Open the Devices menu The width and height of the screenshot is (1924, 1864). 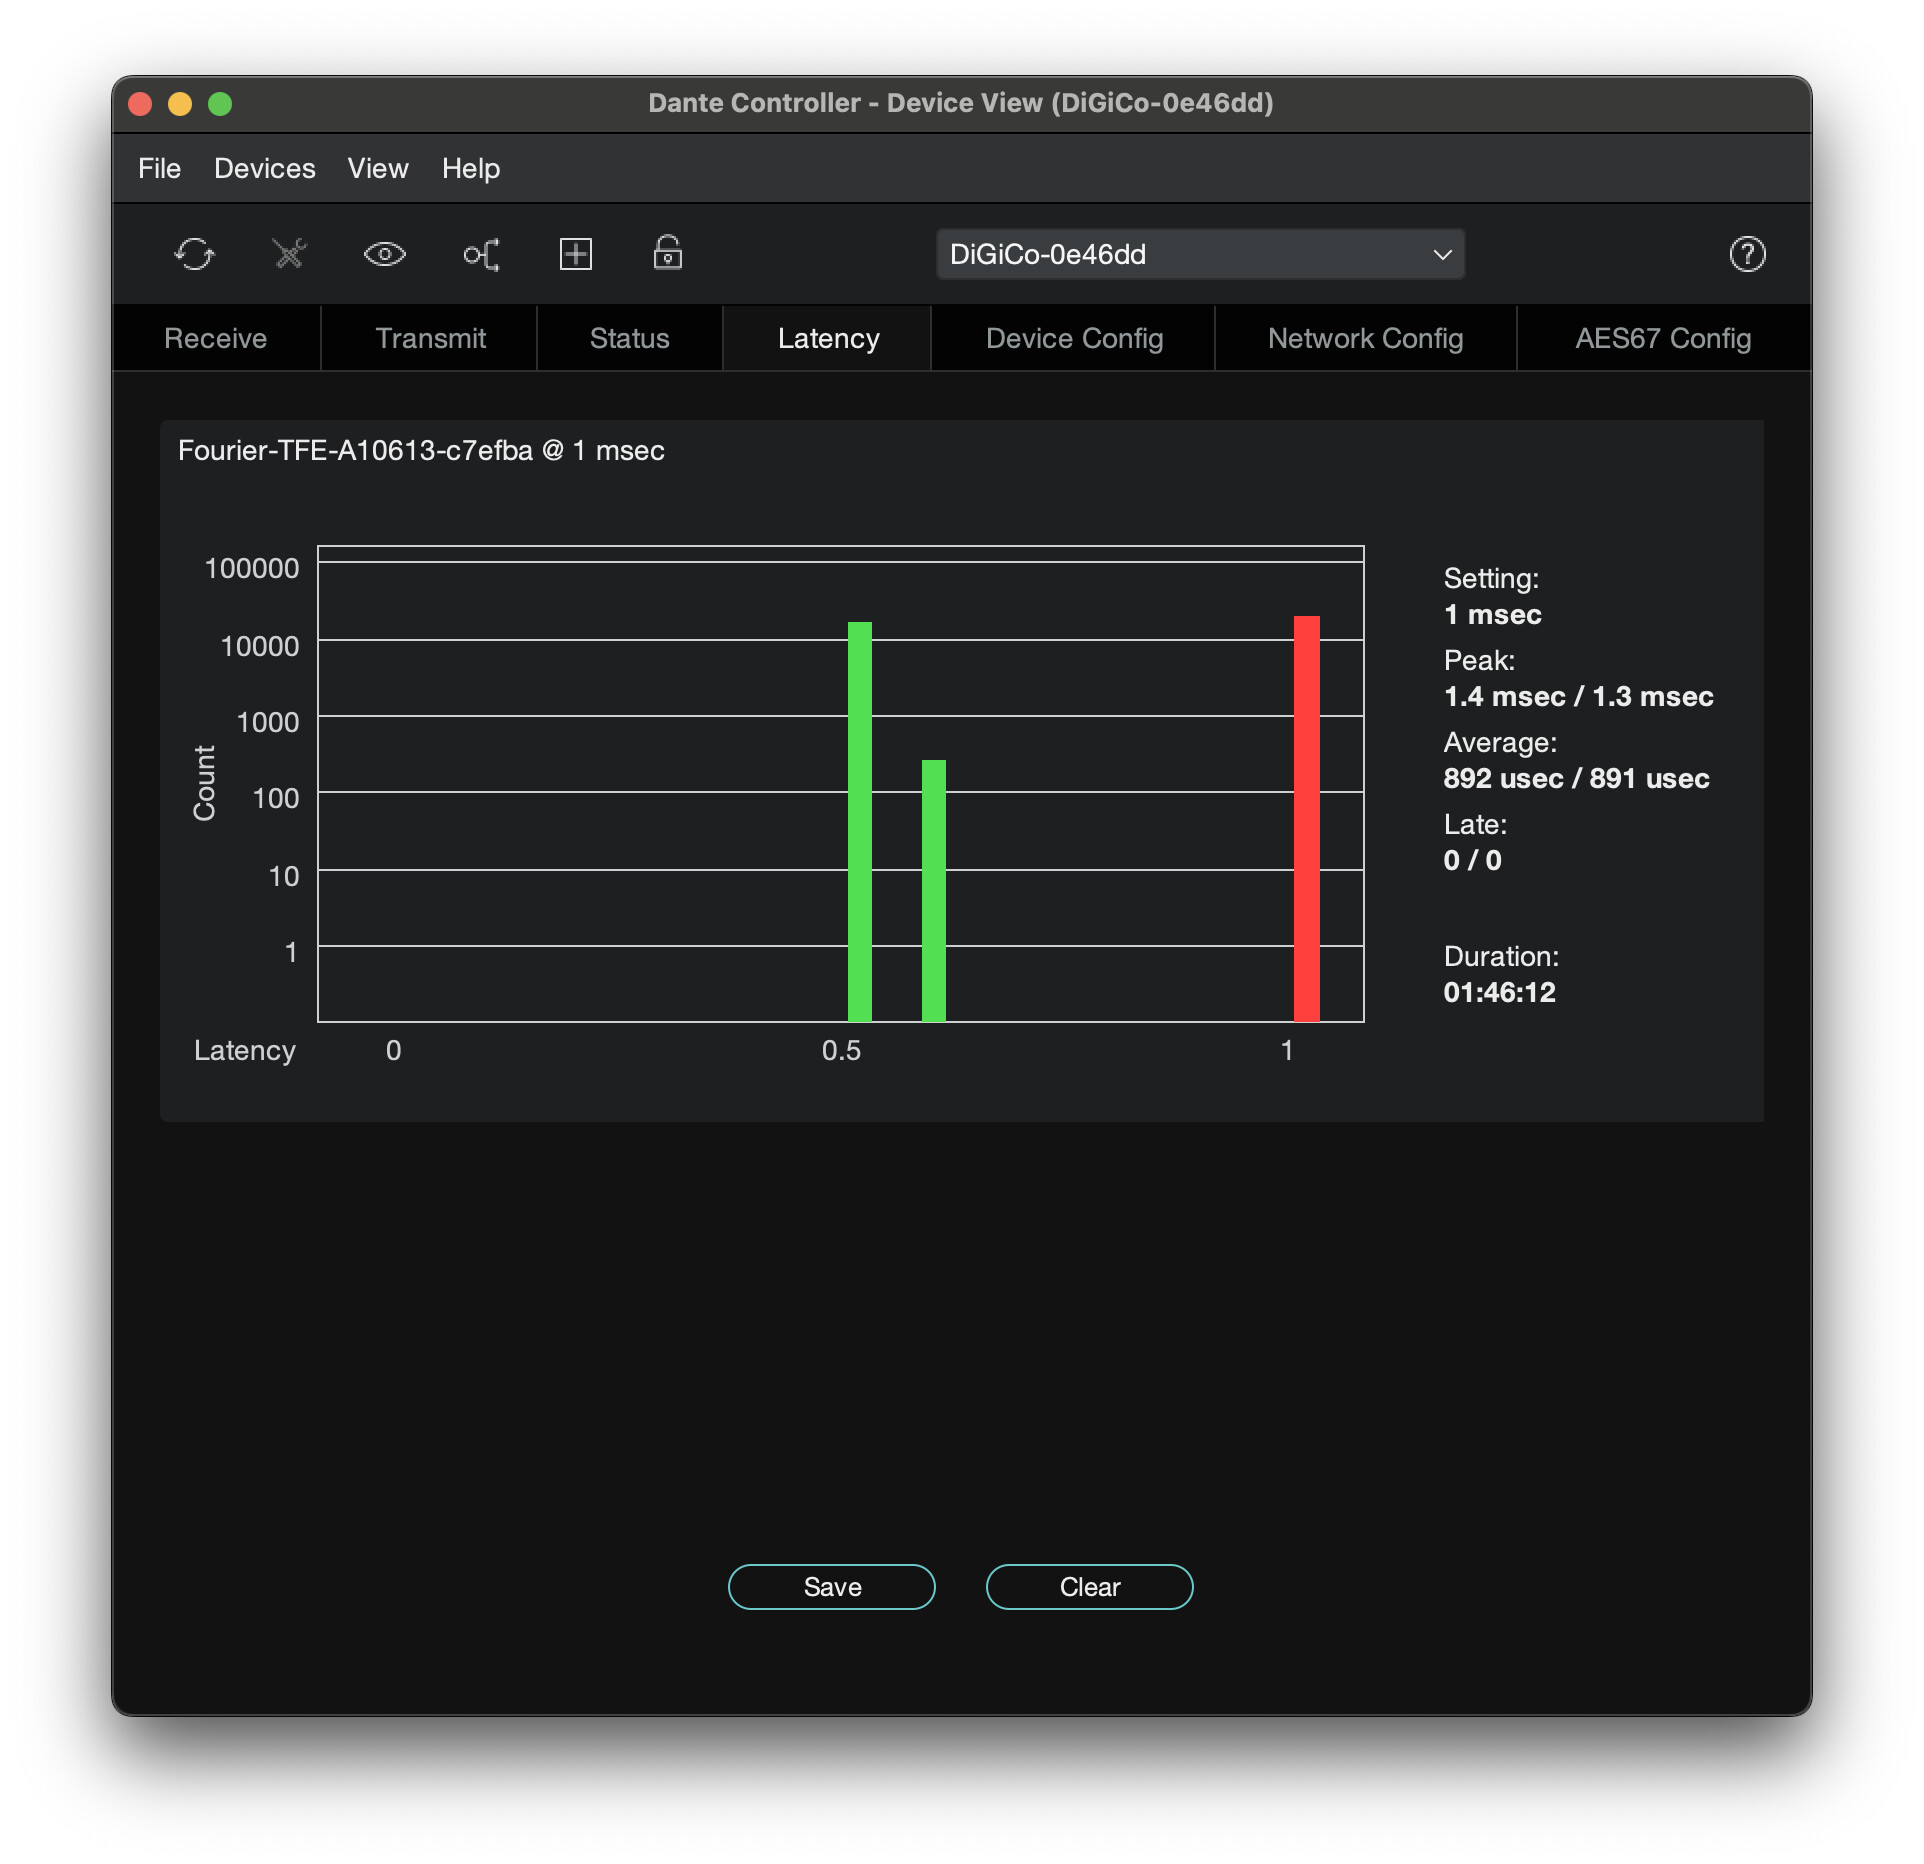click(264, 168)
